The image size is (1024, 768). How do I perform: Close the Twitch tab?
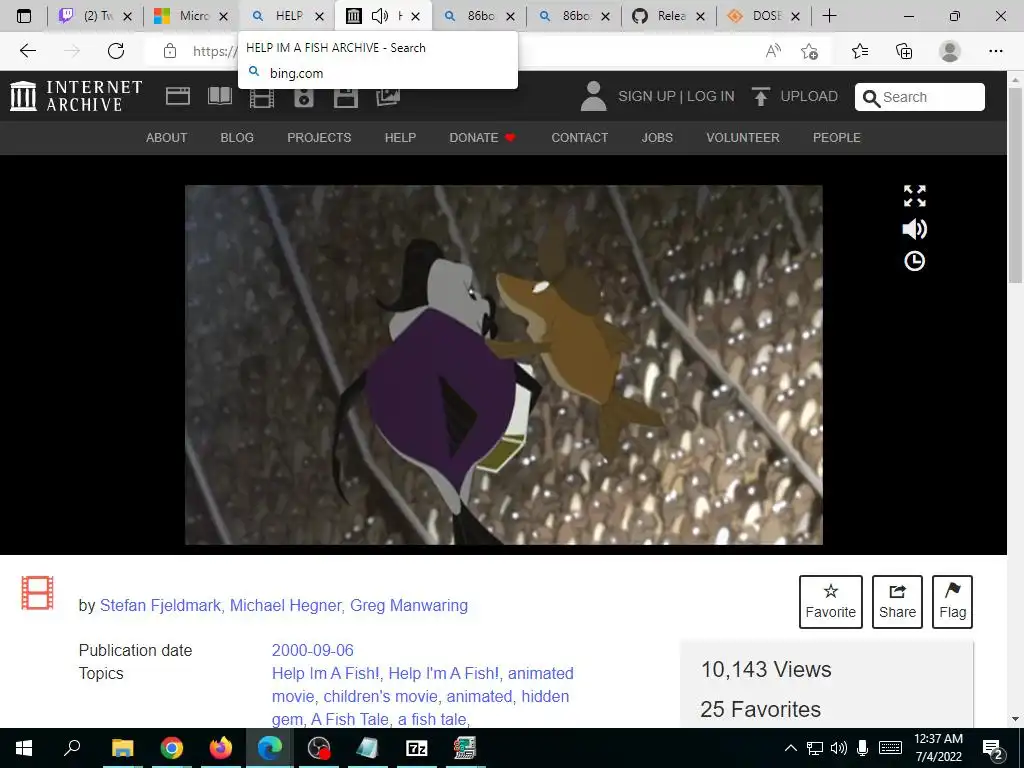(x=128, y=16)
